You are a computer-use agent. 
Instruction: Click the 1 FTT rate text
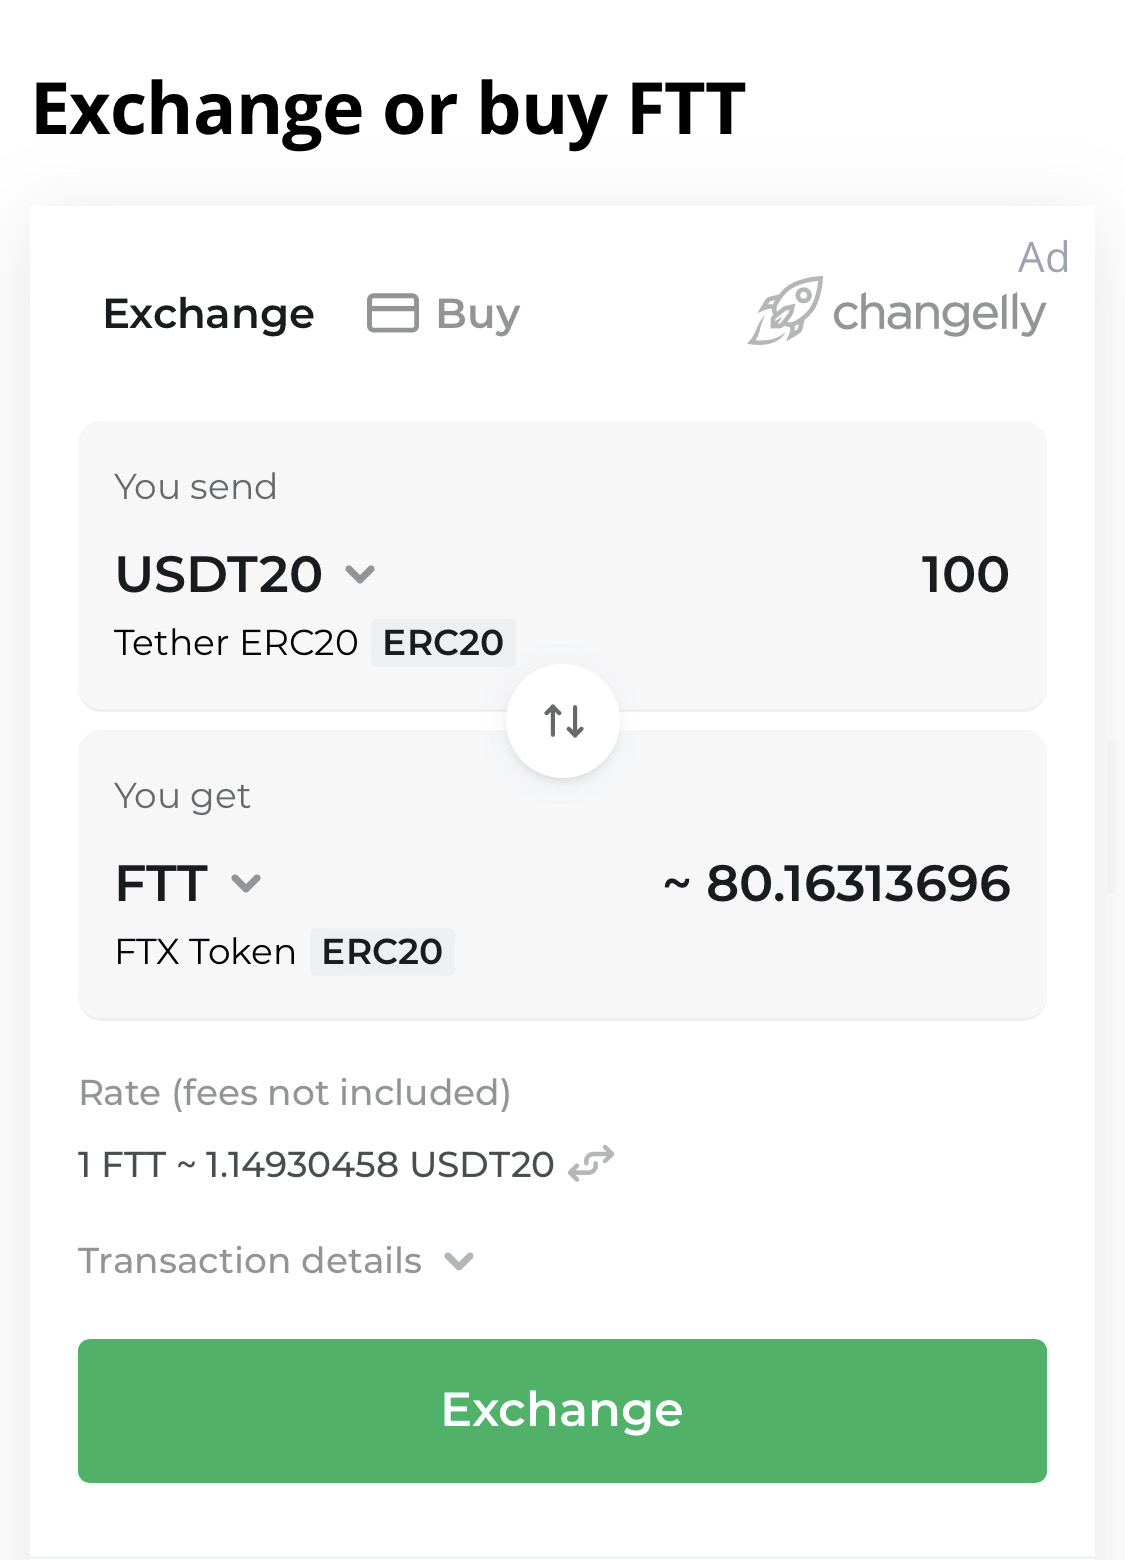click(316, 1165)
